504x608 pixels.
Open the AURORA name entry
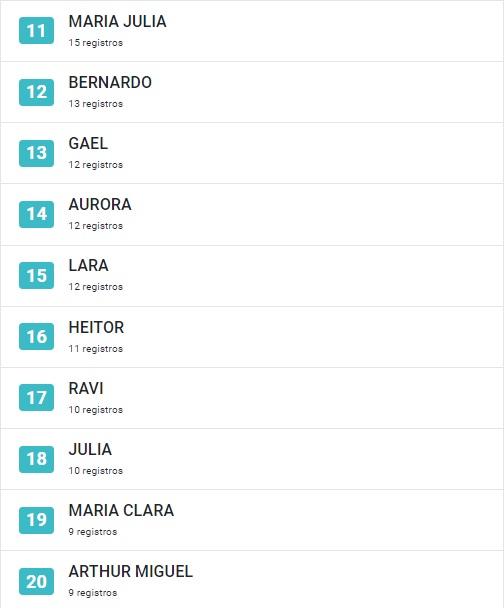(100, 204)
